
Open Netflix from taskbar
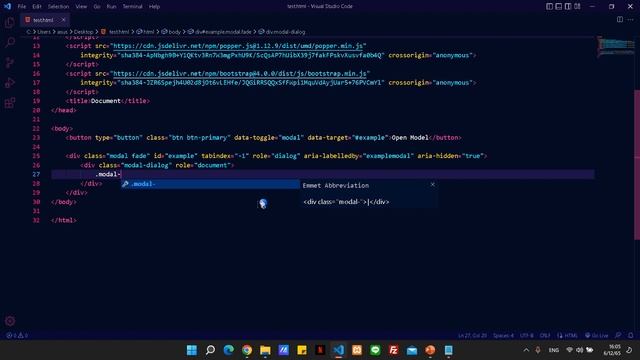[320, 350]
